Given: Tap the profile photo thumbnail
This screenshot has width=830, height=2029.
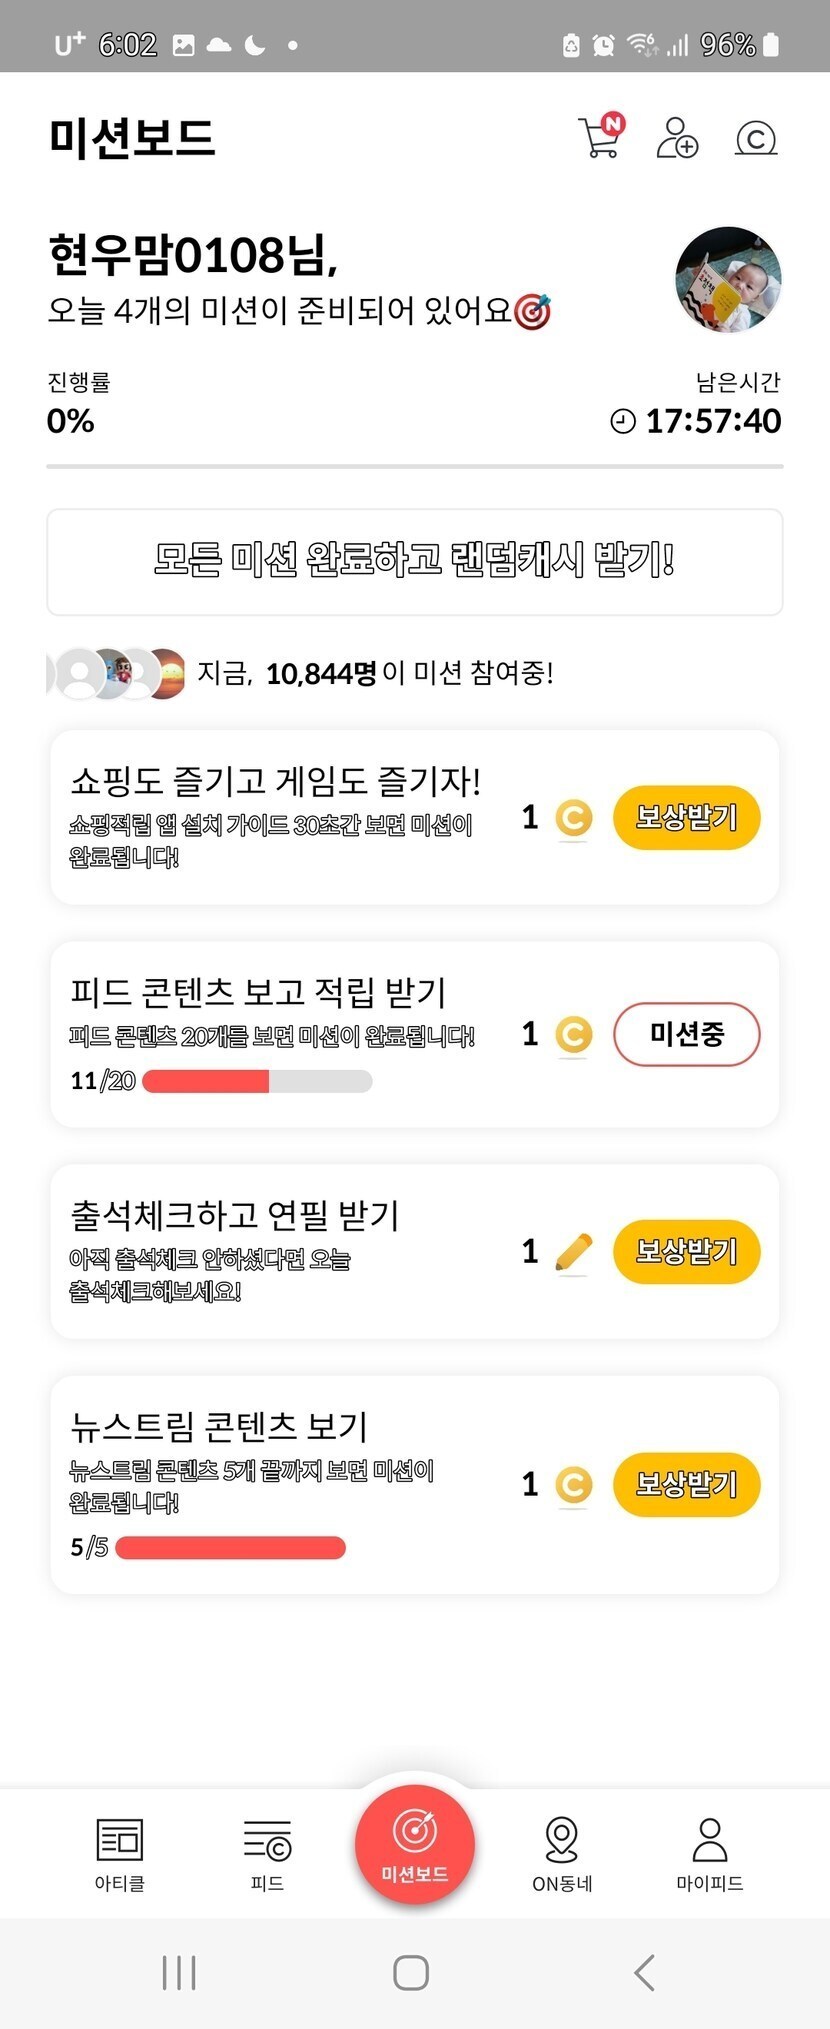Looking at the screenshot, I should coord(728,279).
